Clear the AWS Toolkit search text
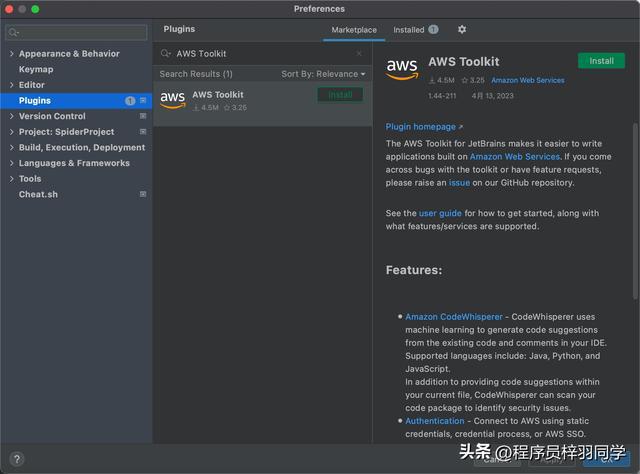 [x=359, y=54]
